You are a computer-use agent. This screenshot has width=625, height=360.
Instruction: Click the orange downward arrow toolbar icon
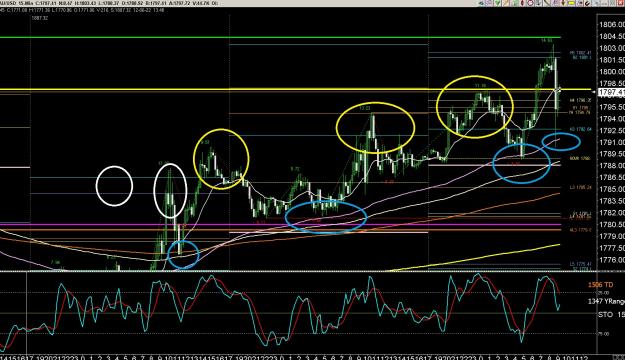pyautogui.click(x=563, y=3)
